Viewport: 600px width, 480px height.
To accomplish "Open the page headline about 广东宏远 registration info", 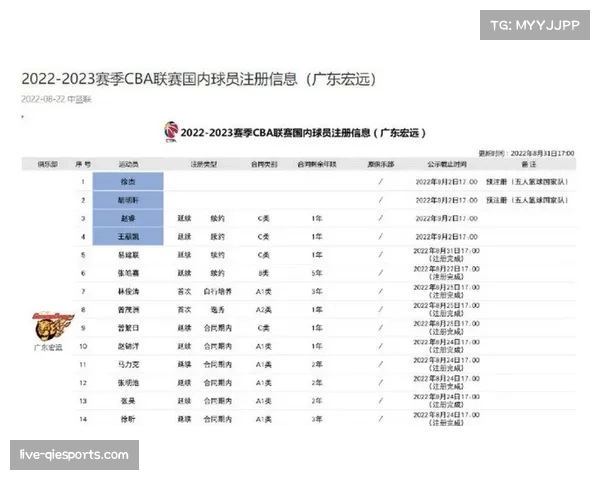I will coord(199,79).
